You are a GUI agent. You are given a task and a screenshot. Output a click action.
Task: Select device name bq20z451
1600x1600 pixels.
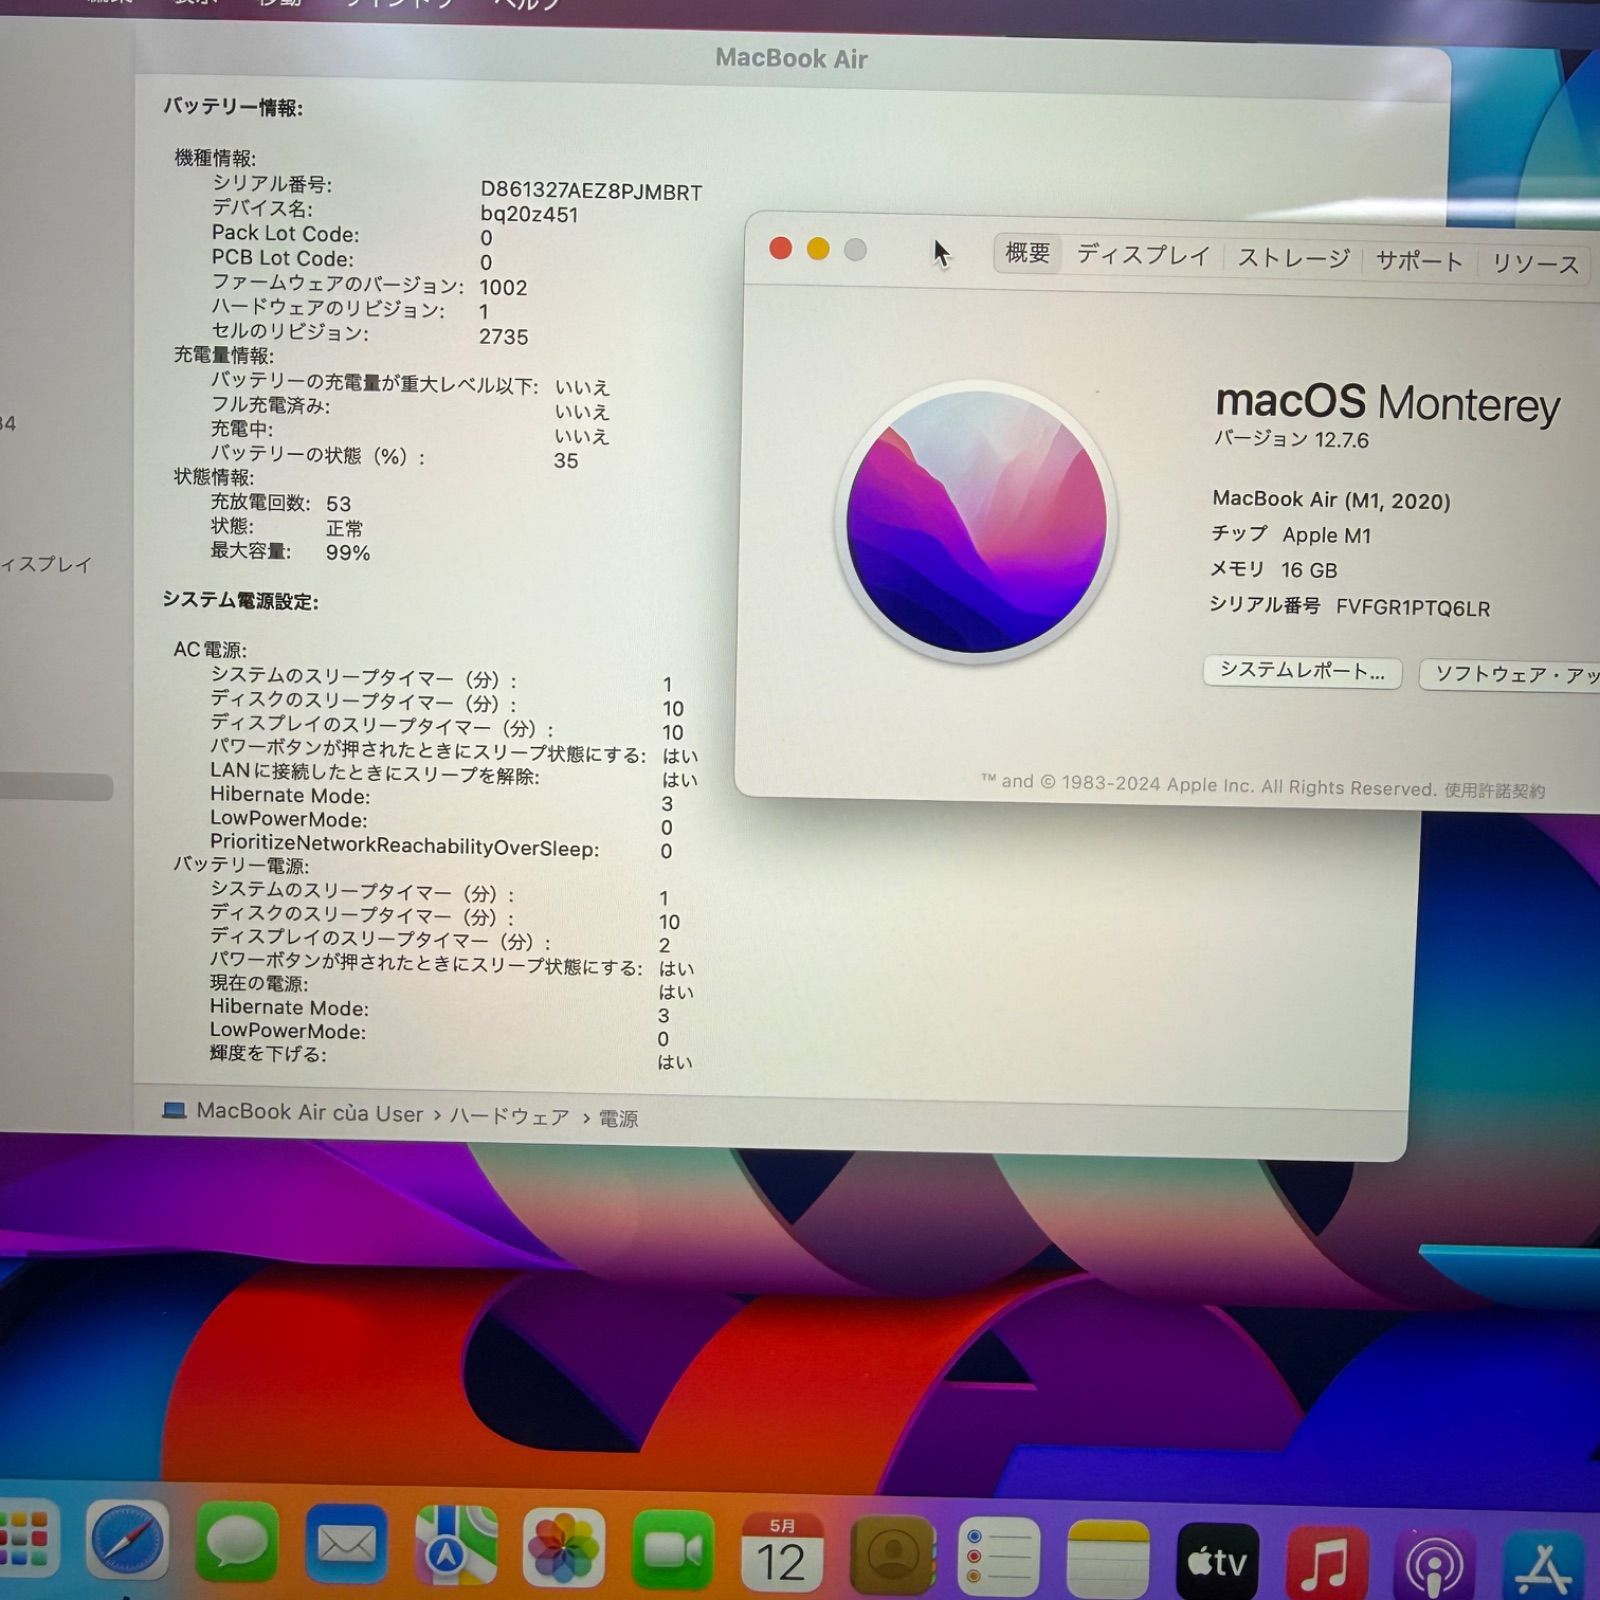529,214
